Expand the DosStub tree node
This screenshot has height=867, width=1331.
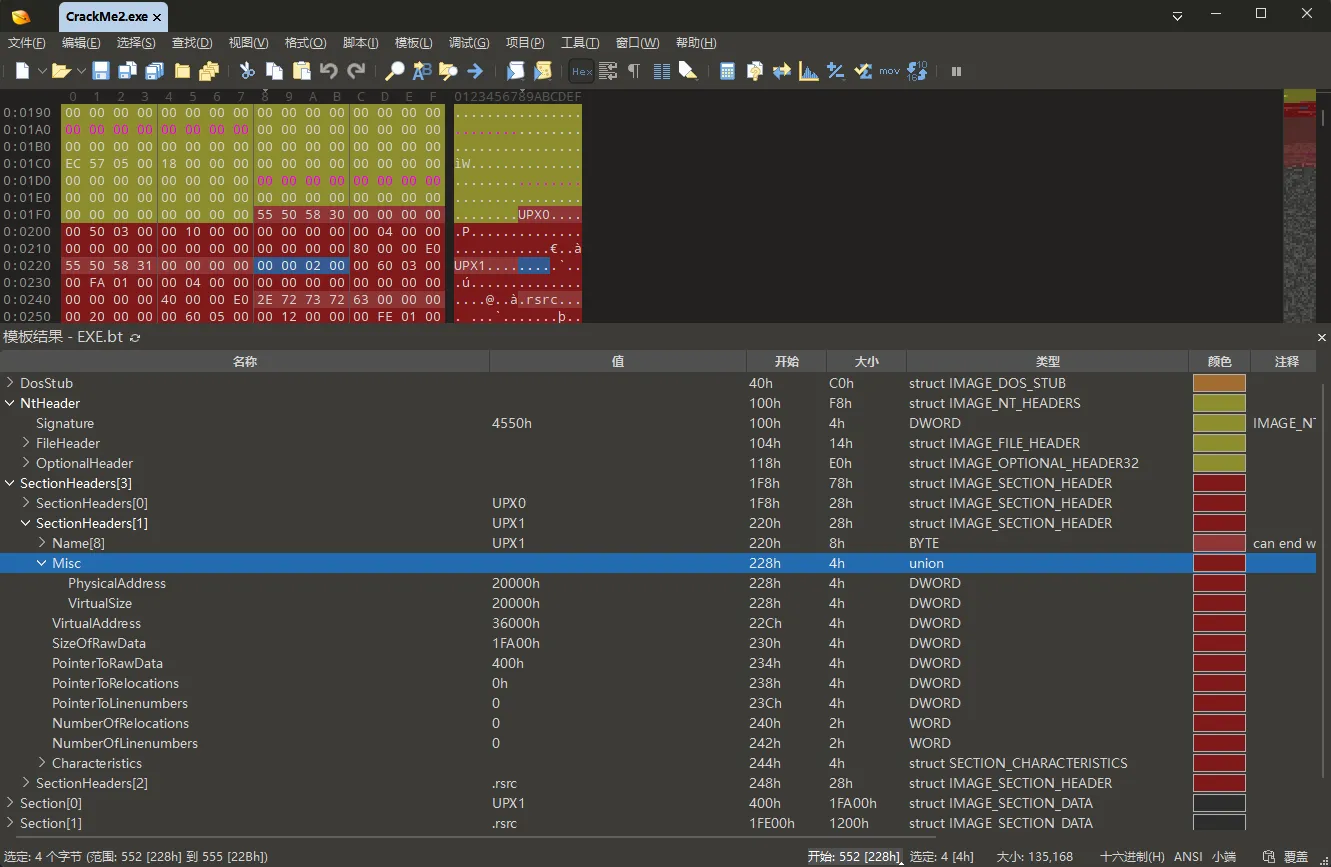pos(10,383)
